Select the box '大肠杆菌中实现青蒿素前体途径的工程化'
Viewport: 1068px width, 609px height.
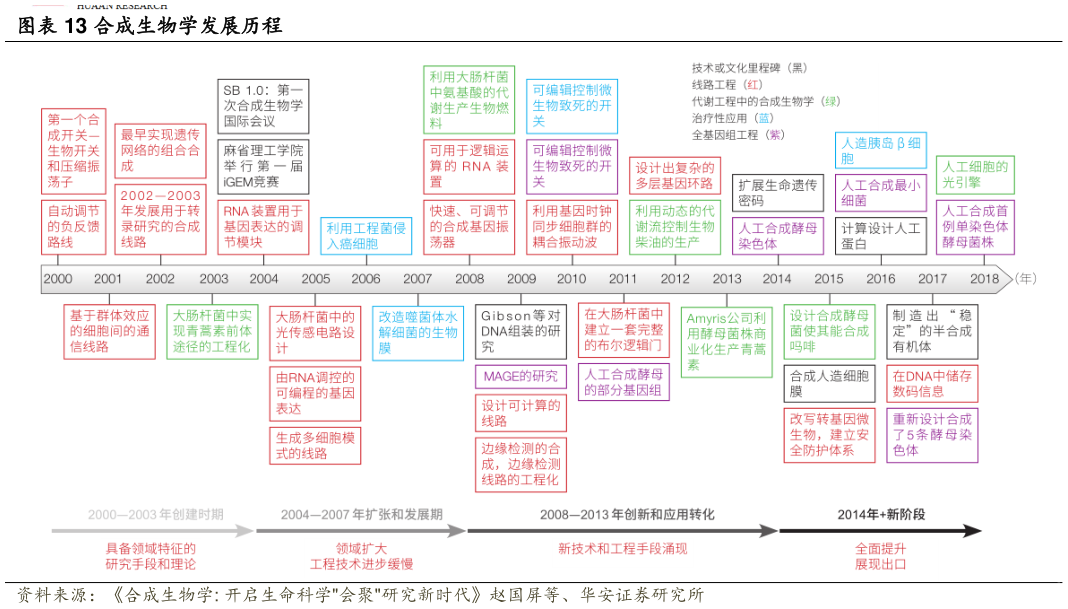click(213, 331)
